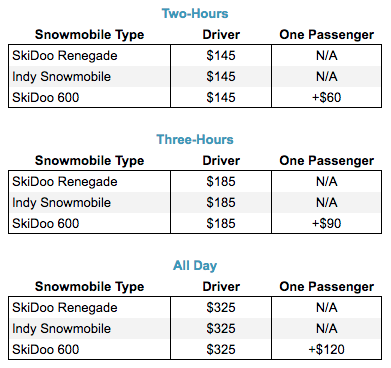Select Indy Snowmobile in Two-Hours table

pos(61,77)
